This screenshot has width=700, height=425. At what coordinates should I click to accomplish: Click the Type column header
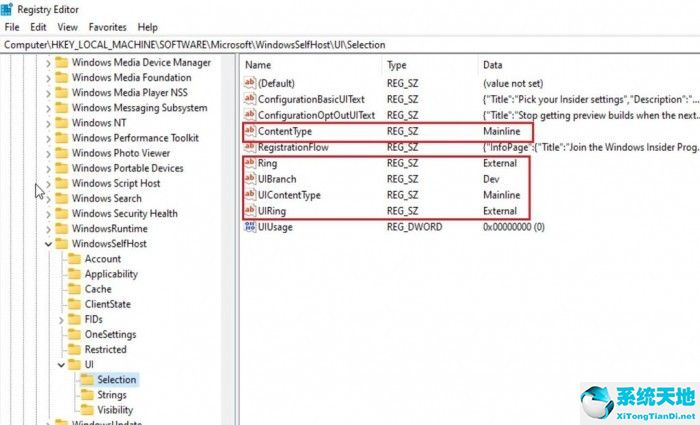397,65
